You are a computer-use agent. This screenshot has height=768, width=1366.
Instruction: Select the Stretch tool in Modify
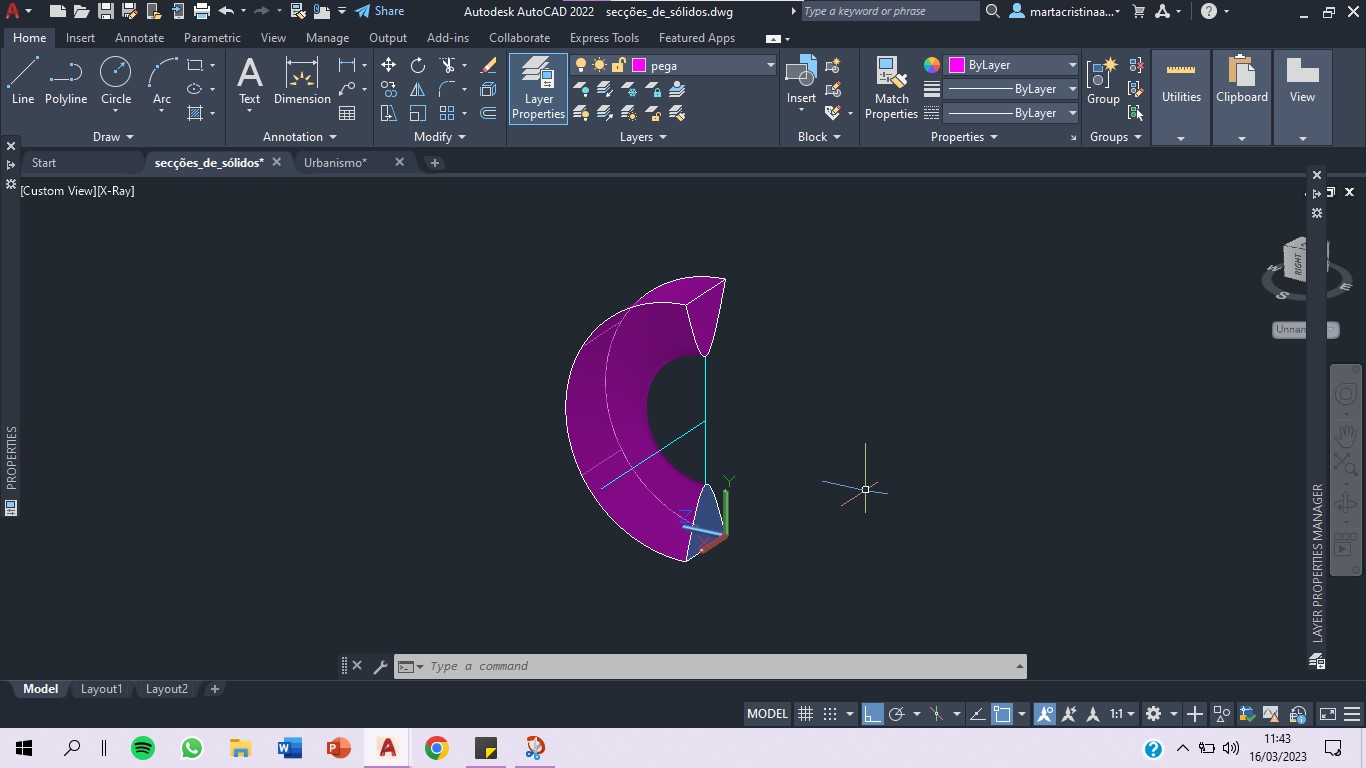pos(389,113)
